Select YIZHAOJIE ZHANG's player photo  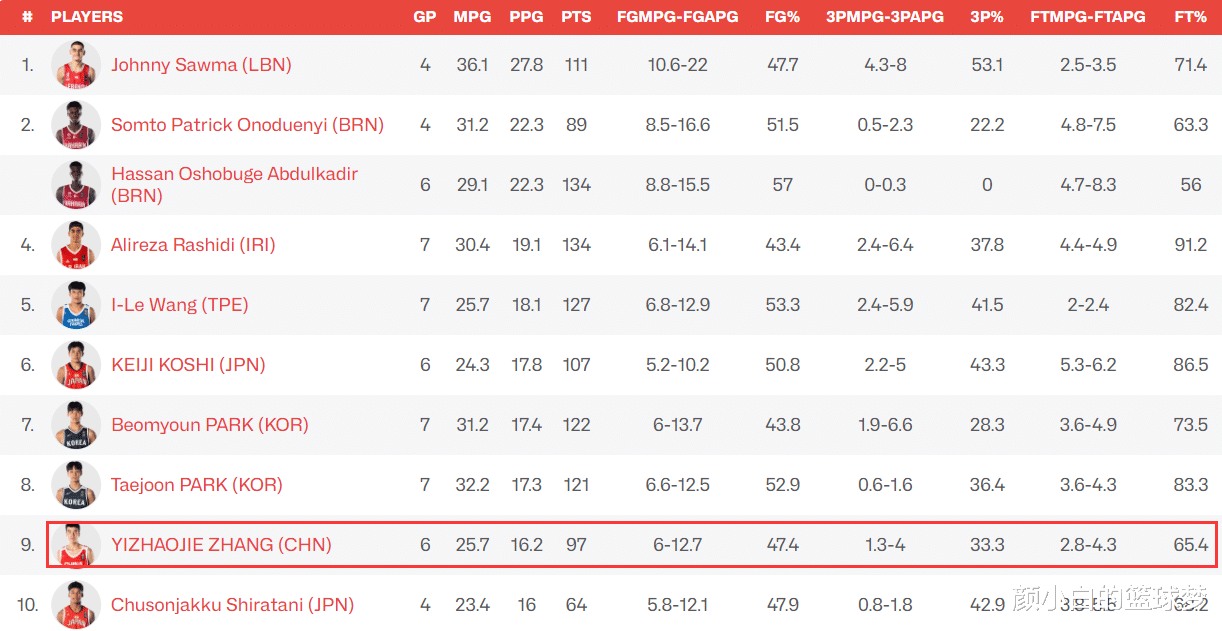click(76, 545)
